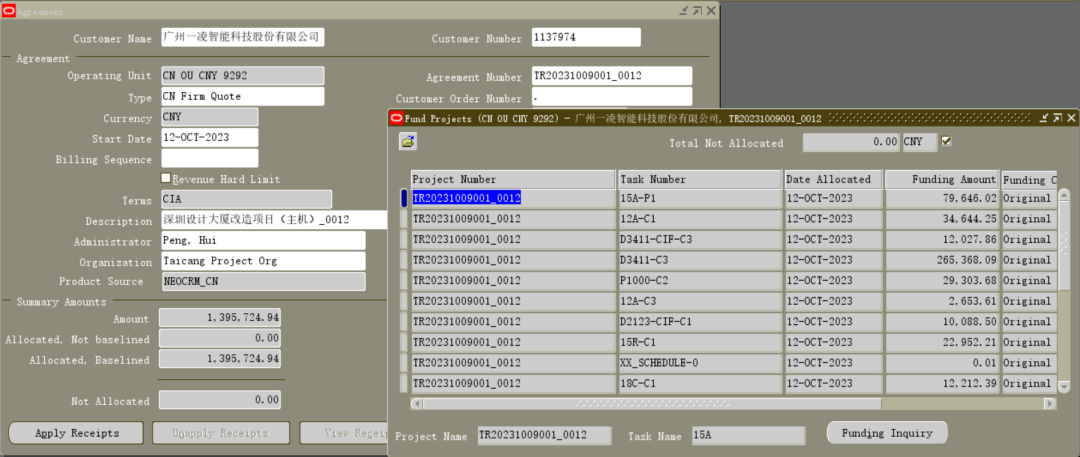The height and width of the screenshot is (457, 1080).
Task: Click the Unapply Receipts button
Action: click(220, 433)
